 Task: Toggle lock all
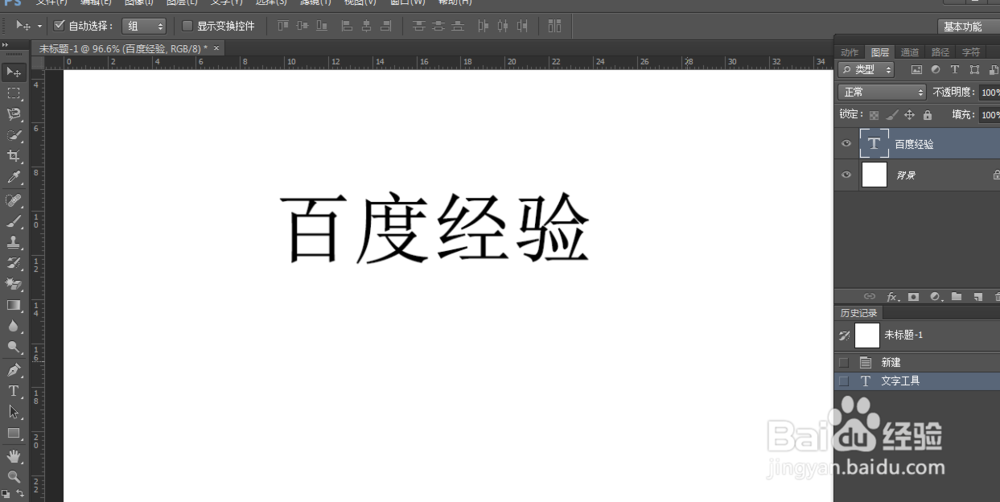(927, 115)
